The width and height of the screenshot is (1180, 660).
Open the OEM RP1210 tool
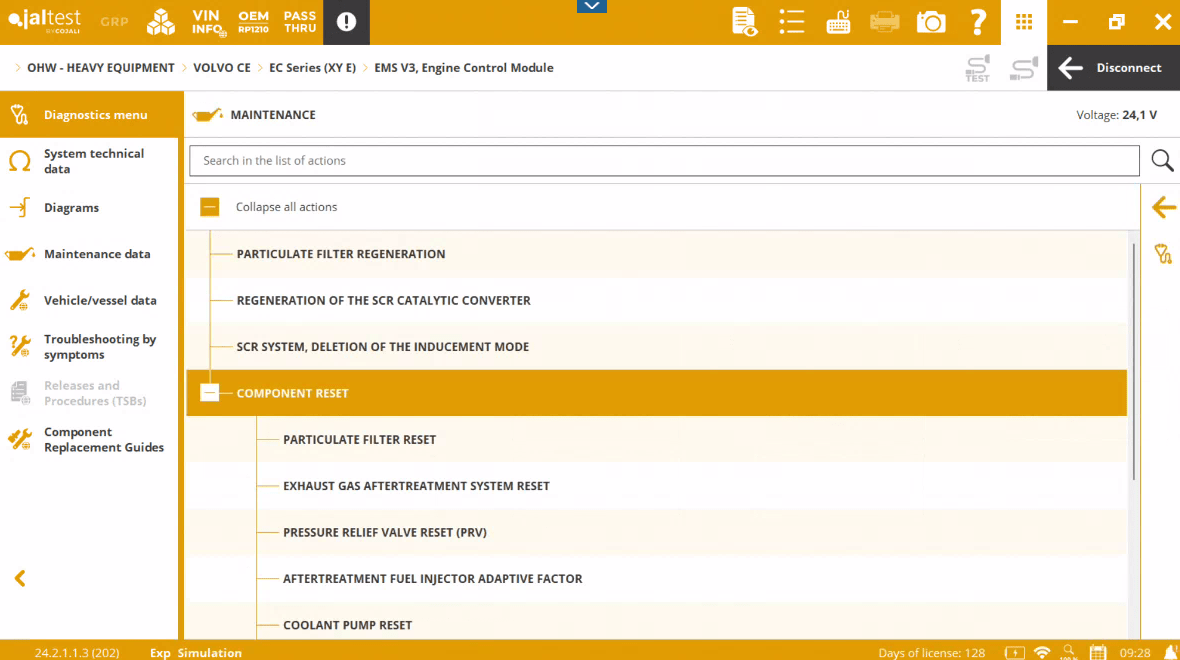(x=253, y=22)
